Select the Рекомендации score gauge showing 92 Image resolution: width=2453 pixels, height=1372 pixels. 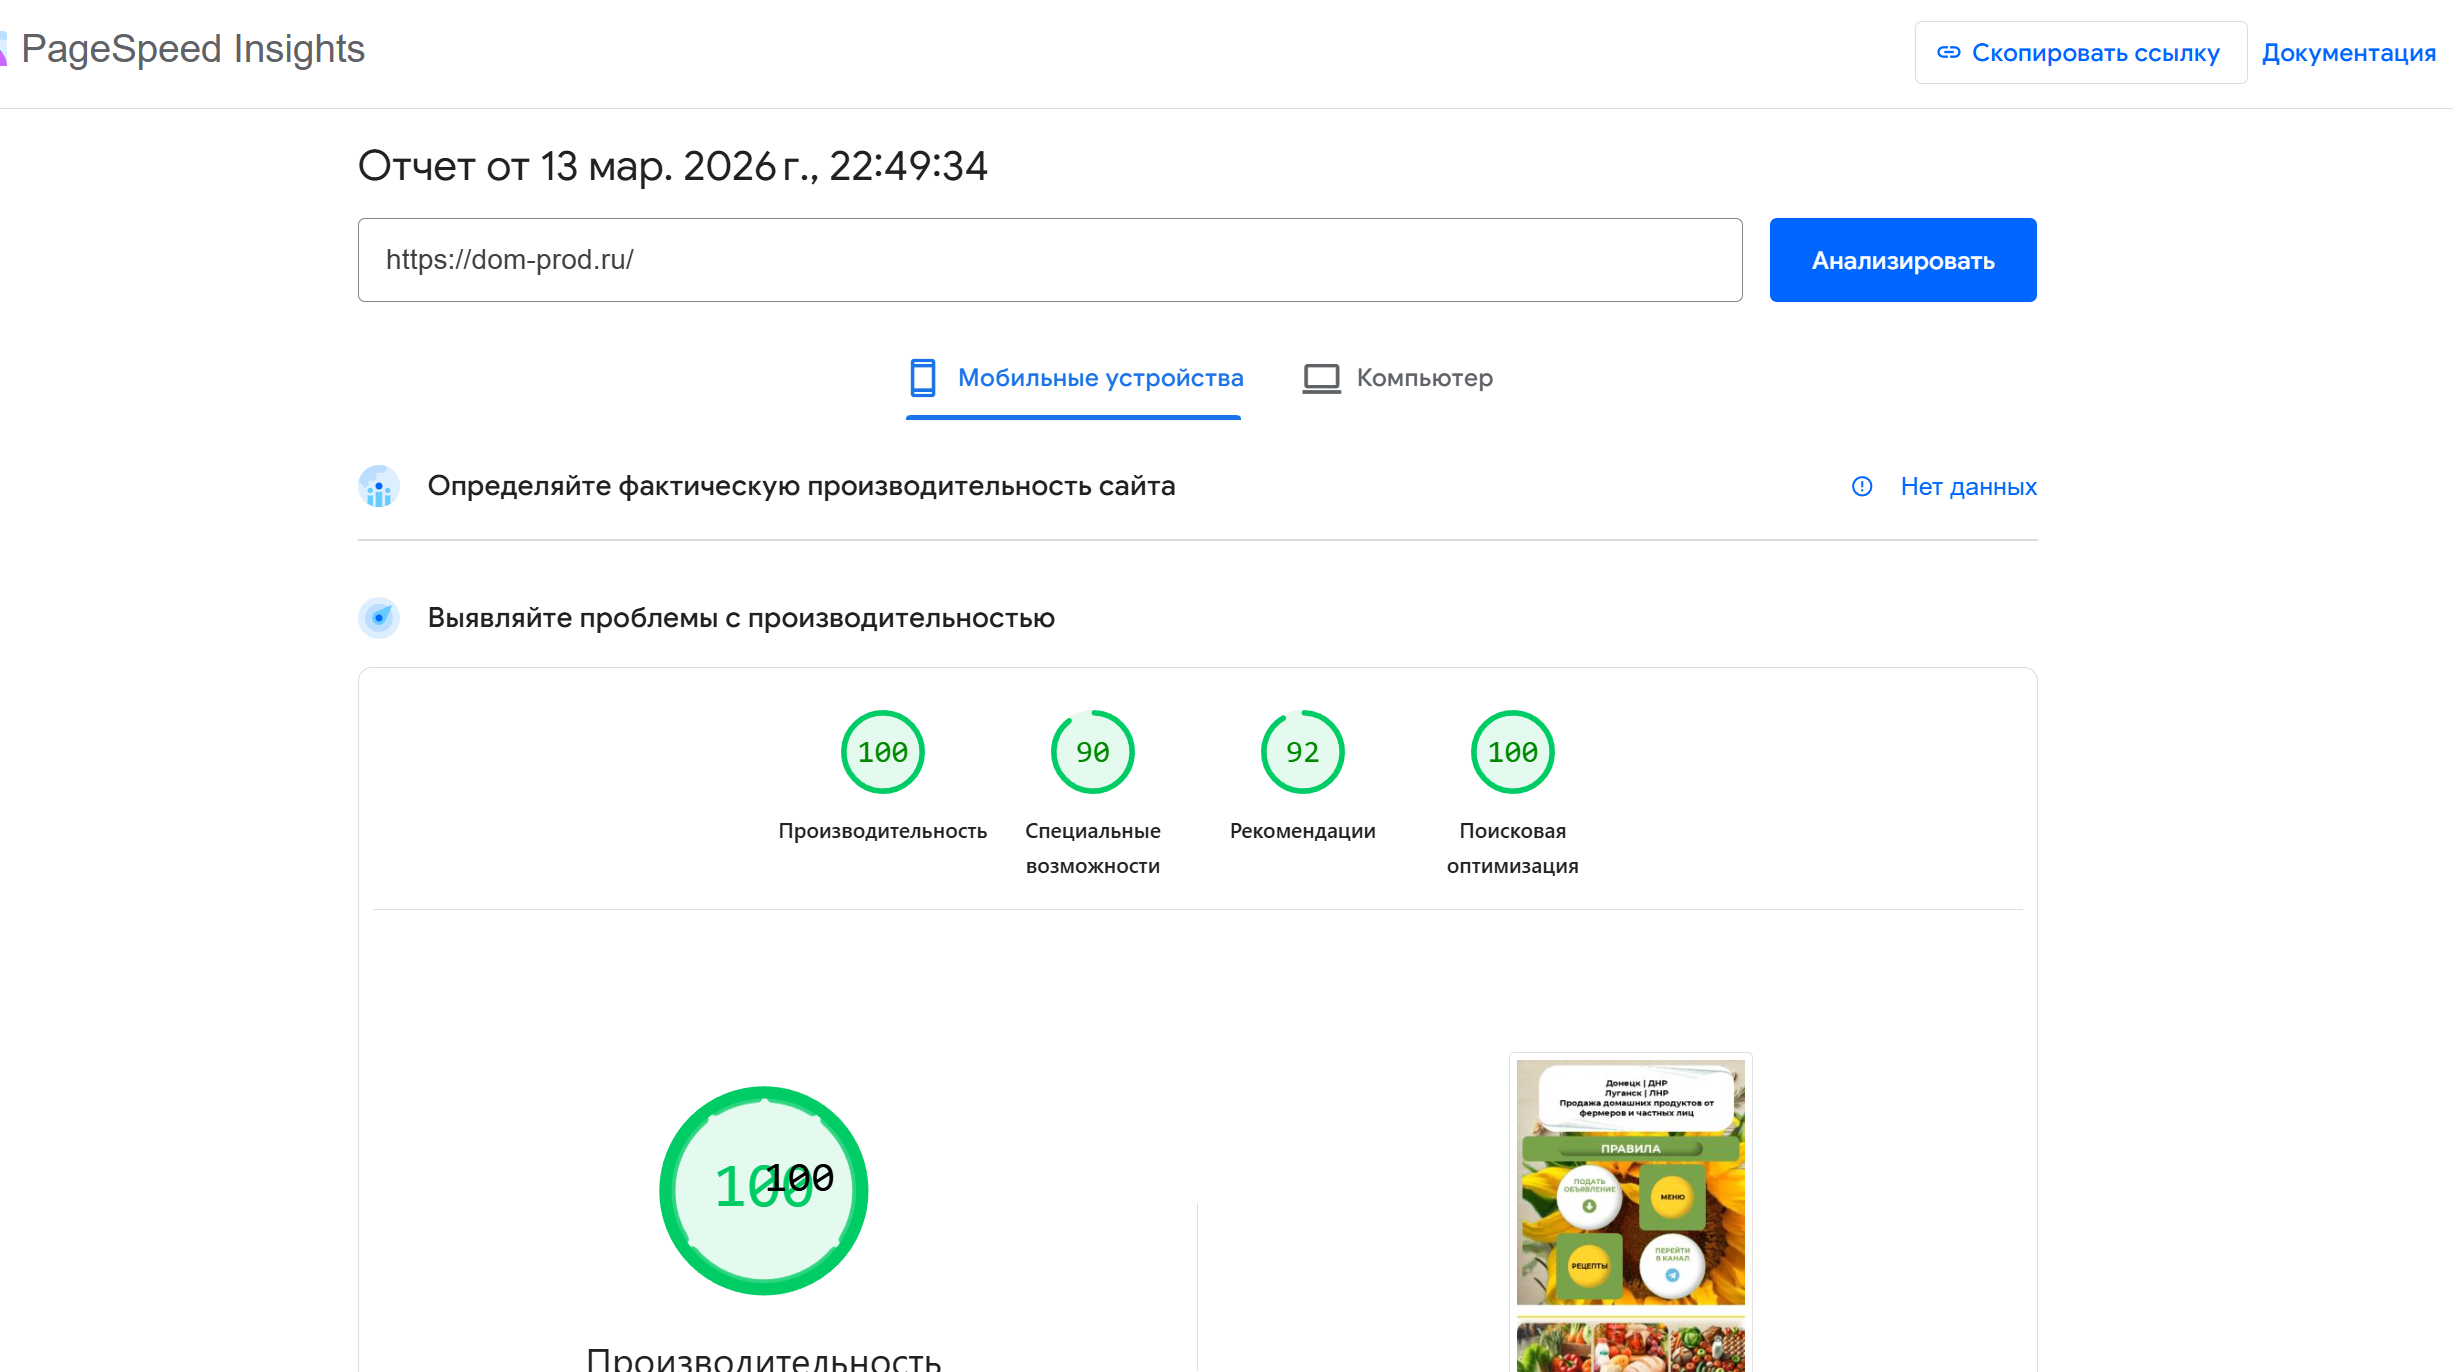point(1302,752)
